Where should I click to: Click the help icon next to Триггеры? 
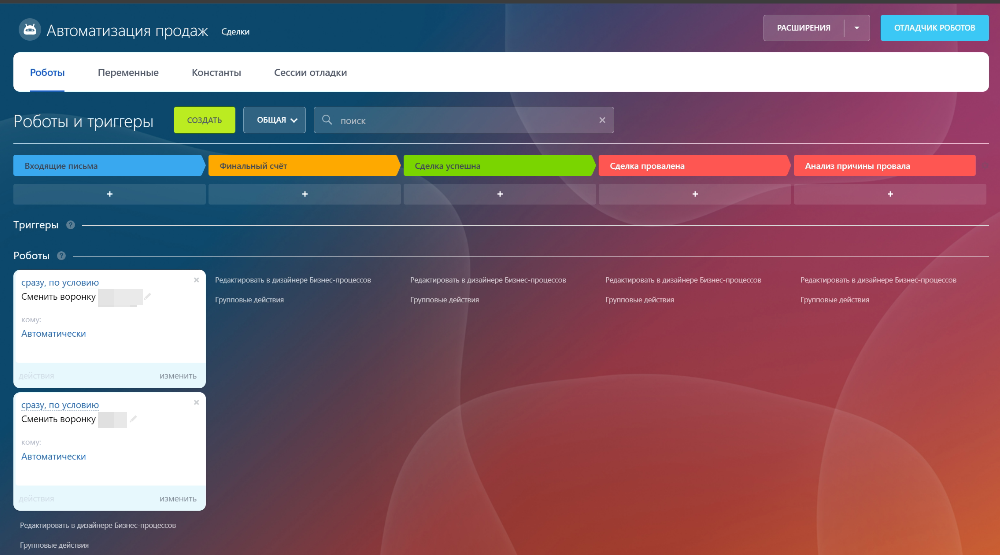(70, 225)
